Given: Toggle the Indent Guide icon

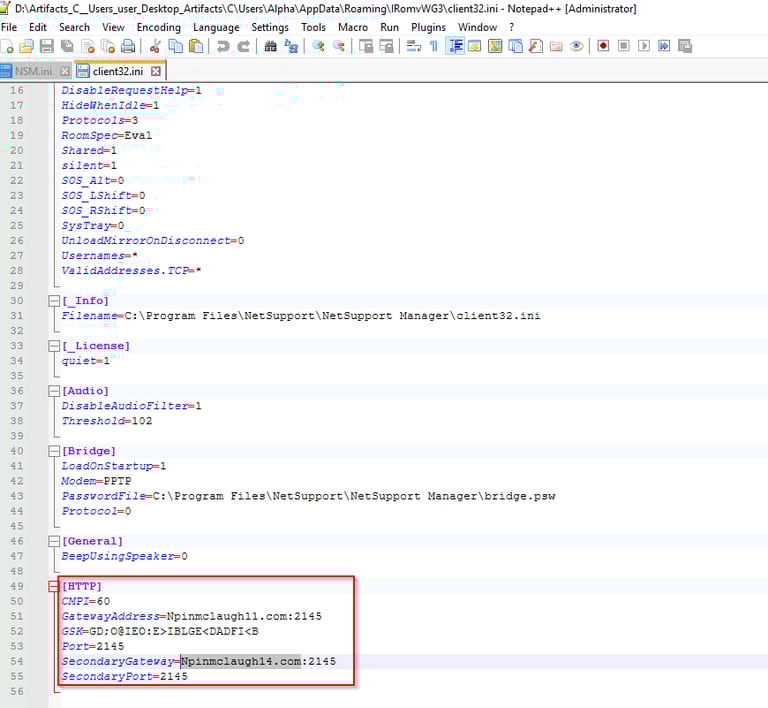Looking at the screenshot, I should tap(455, 47).
